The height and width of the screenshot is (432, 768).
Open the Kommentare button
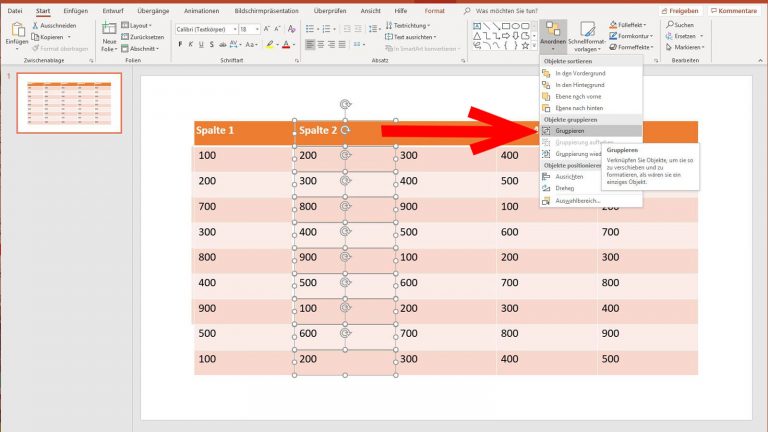click(734, 11)
